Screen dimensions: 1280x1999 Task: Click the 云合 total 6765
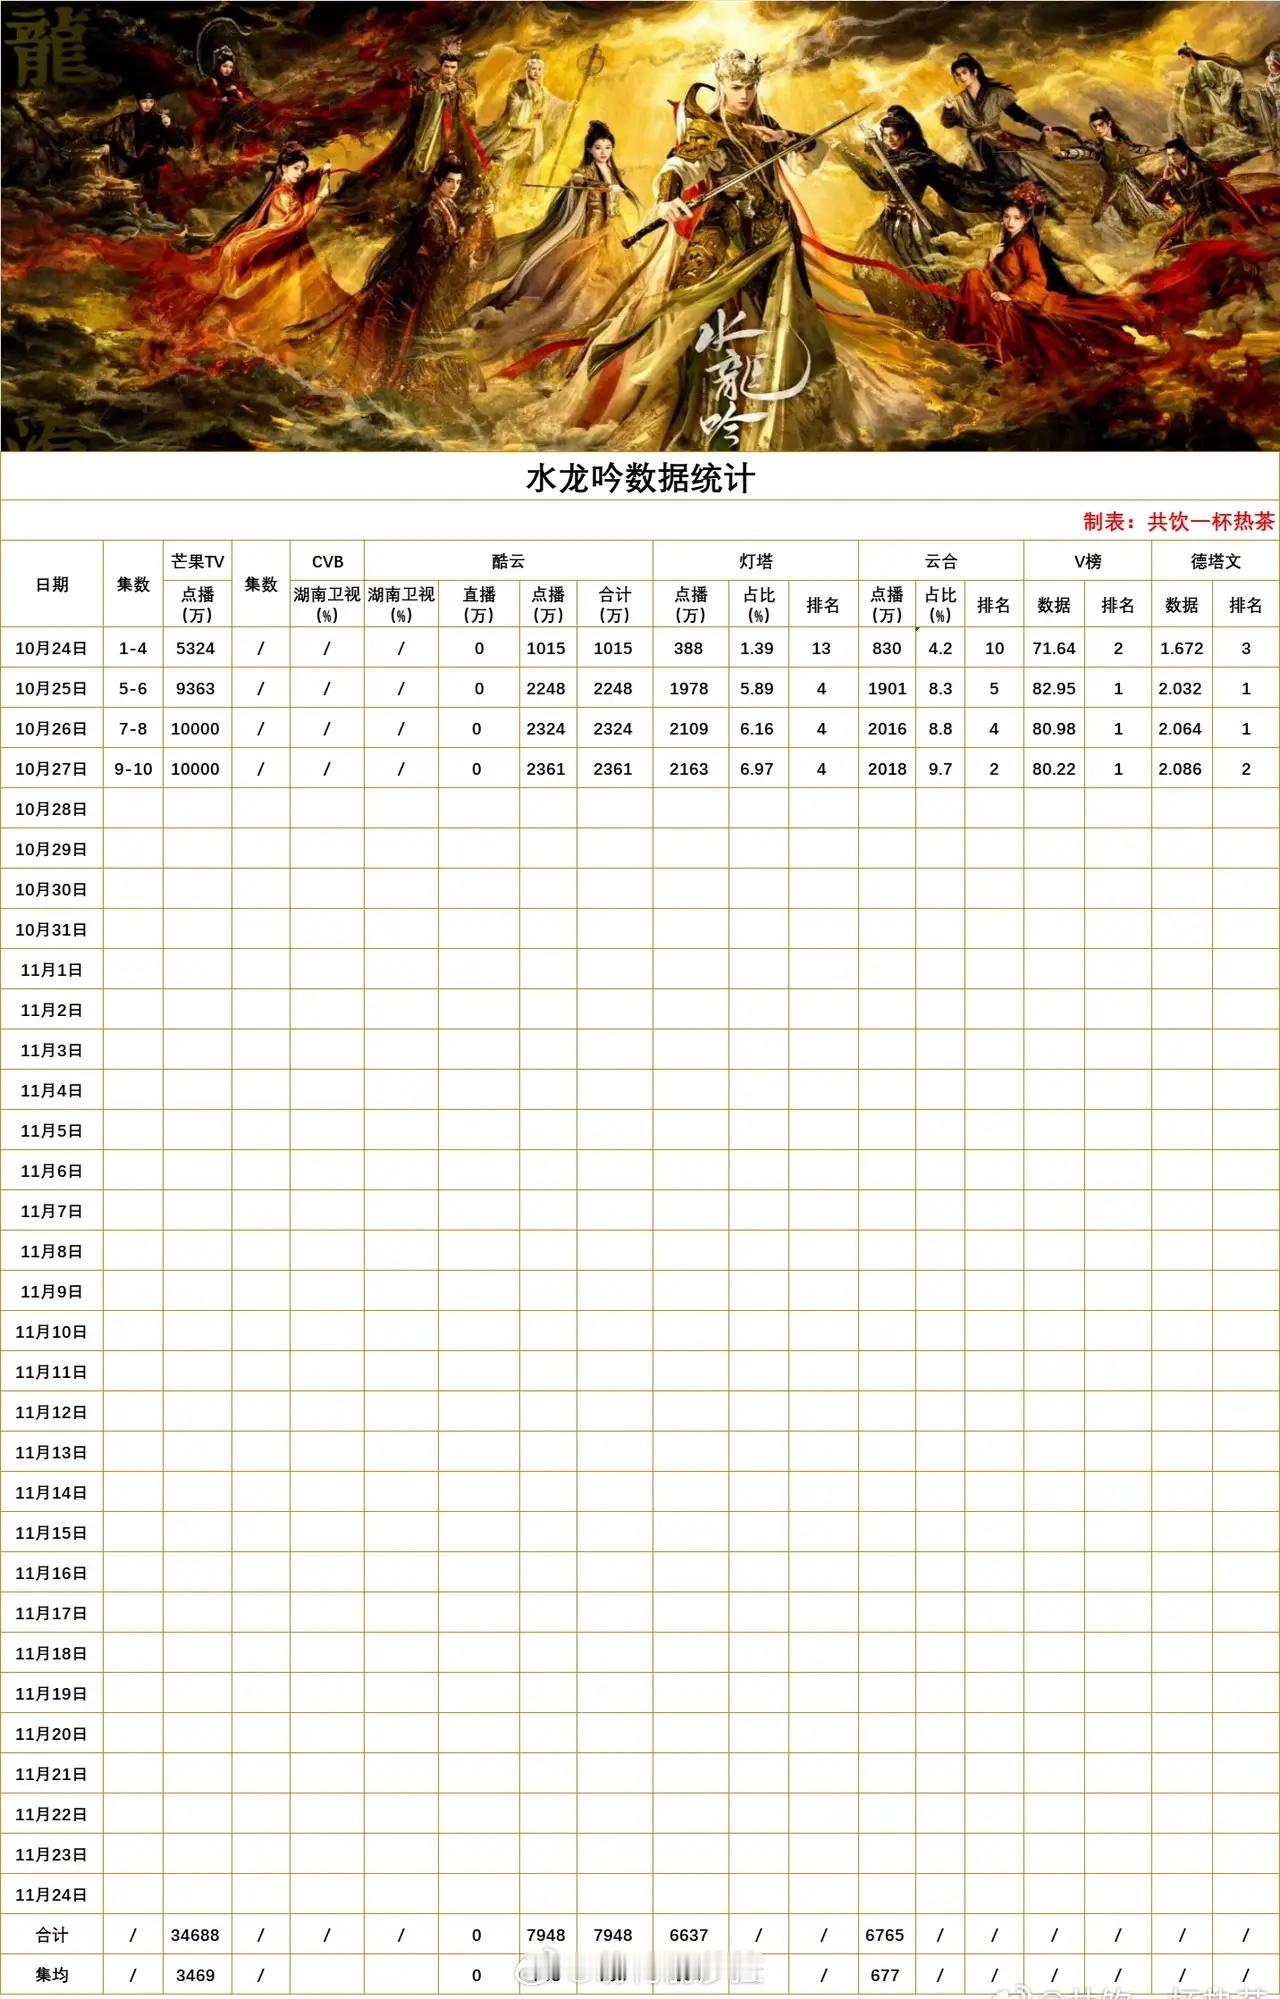coord(885,1934)
